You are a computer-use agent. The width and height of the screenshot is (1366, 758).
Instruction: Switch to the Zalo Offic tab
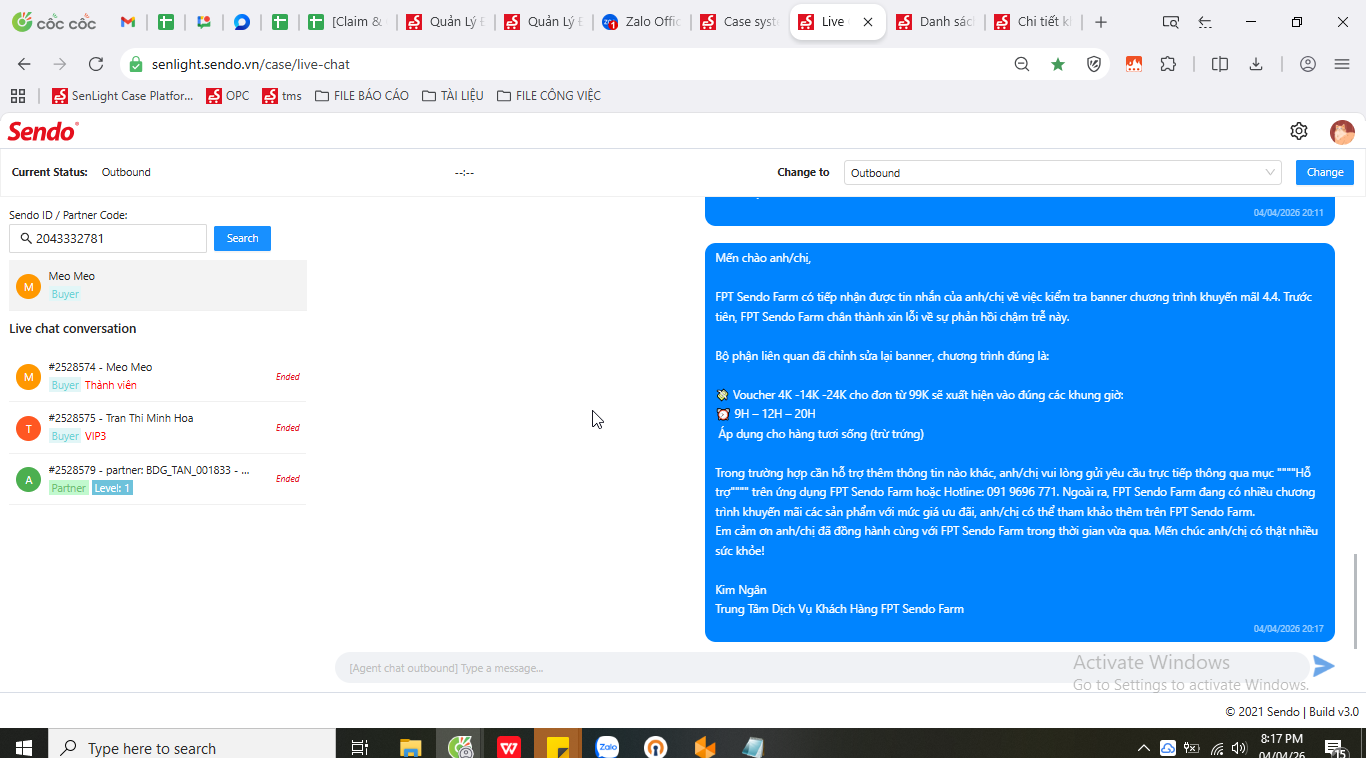pos(640,22)
